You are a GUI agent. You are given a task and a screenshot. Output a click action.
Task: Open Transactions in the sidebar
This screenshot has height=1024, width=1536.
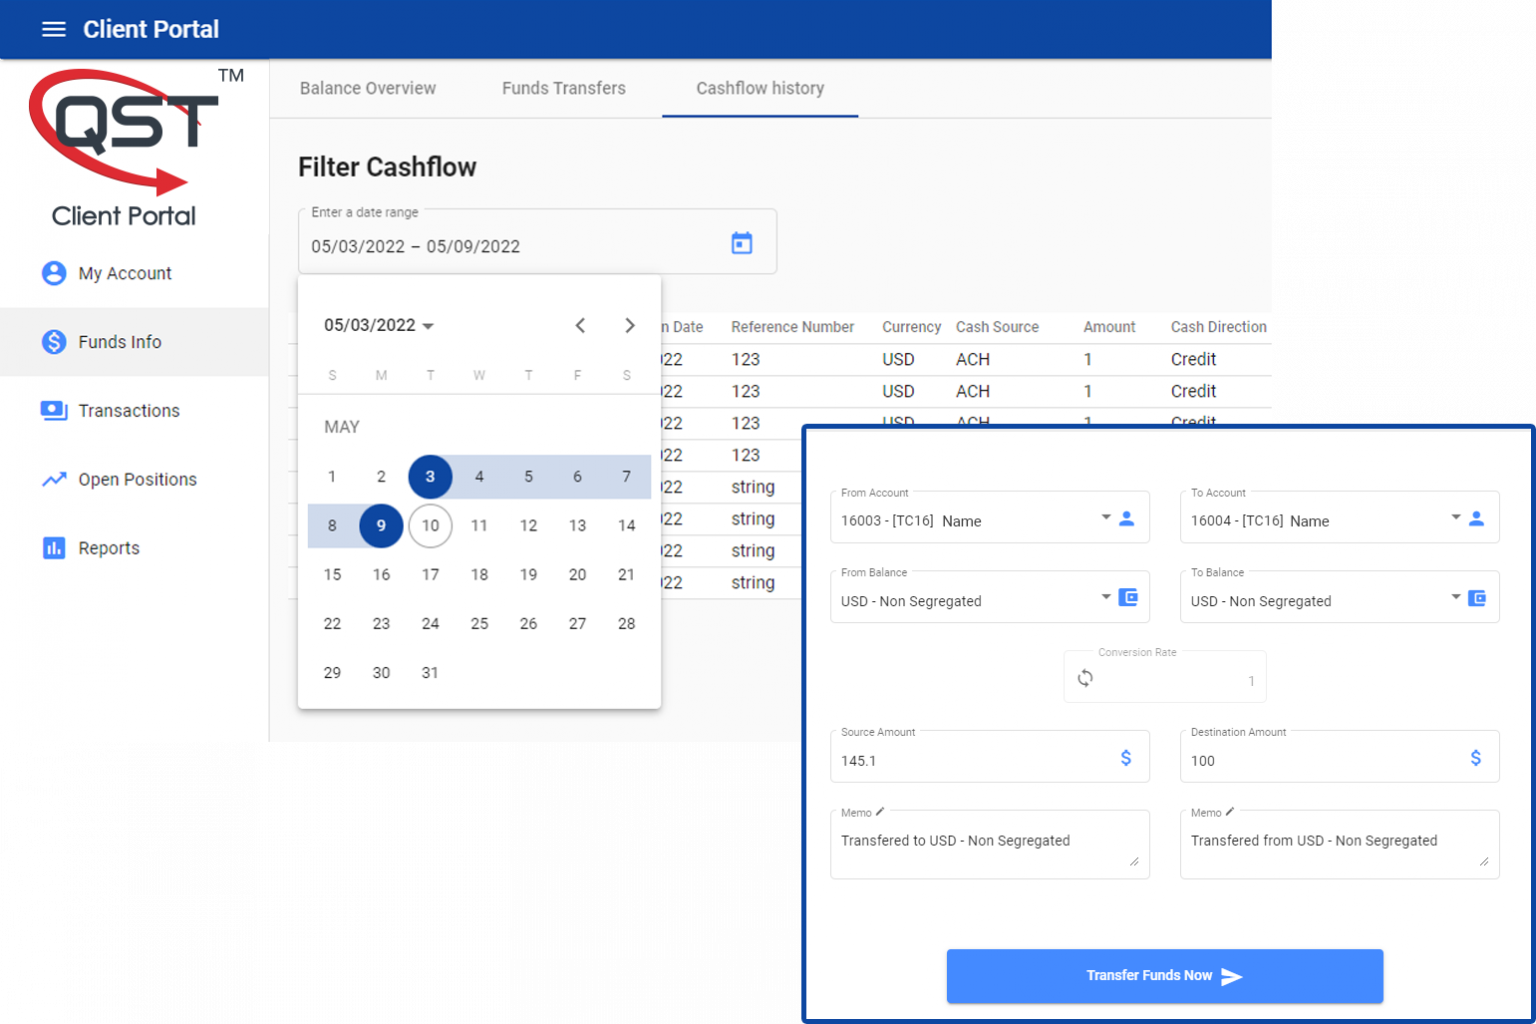point(129,410)
